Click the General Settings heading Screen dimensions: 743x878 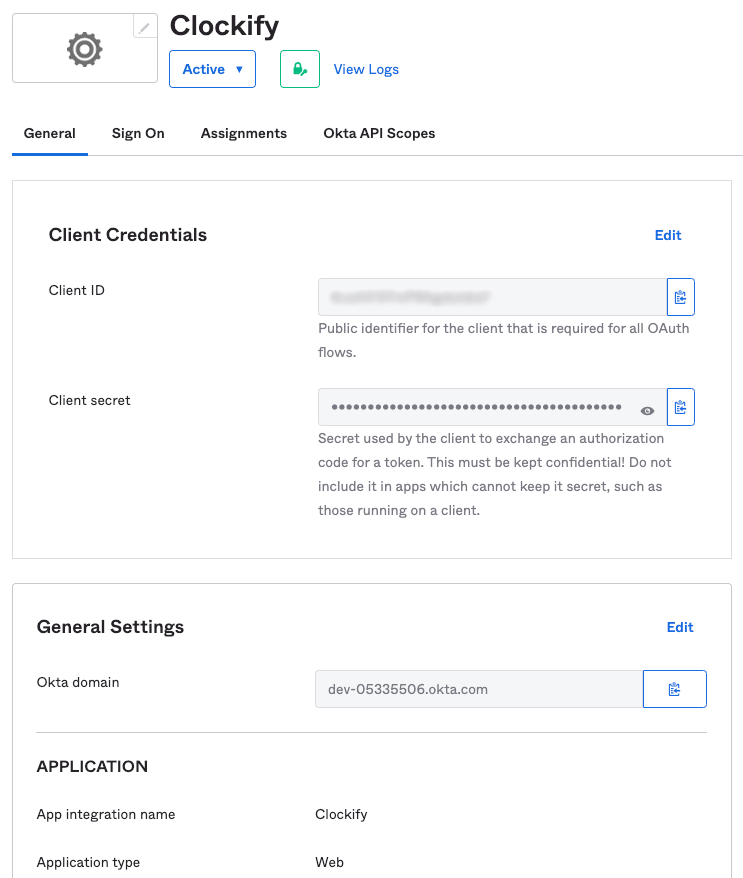[110, 627]
